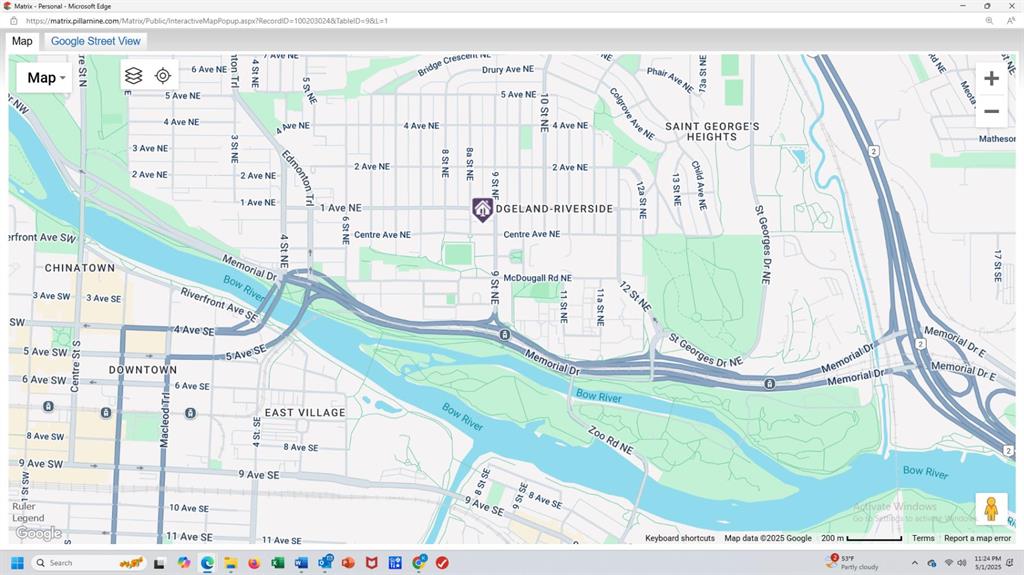This screenshot has height=575, width=1024.
Task: Click the Legend option
Action: tap(28, 518)
